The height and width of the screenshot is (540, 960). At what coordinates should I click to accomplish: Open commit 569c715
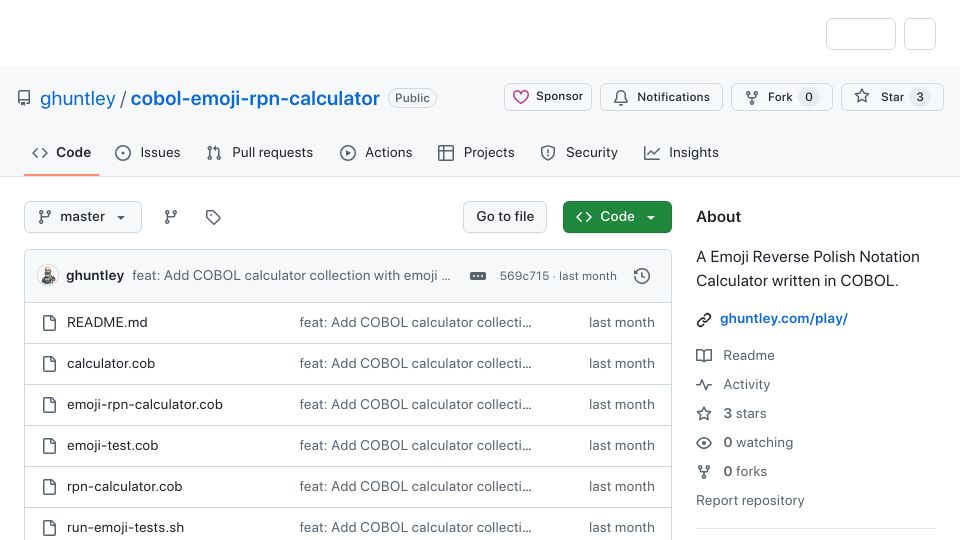coord(524,276)
